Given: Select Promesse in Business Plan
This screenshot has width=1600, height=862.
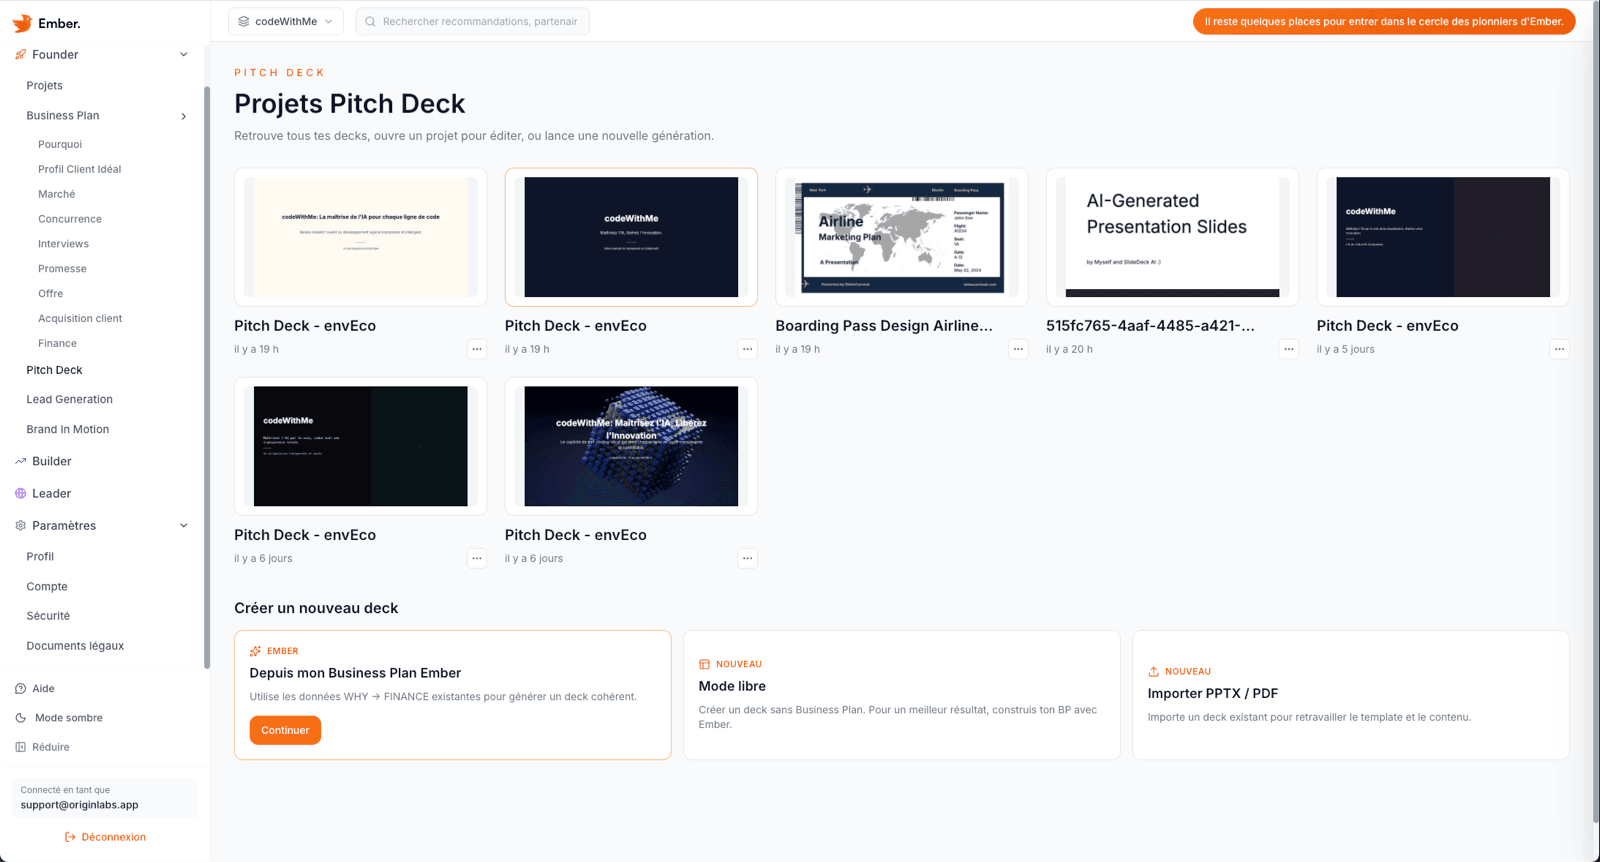Looking at the screenshot, I should (x=62, y=269).
